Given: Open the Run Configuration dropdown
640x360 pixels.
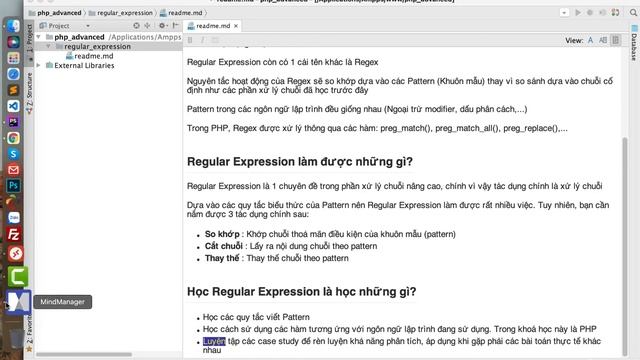Looking at the screenshot, I should pyautogui.click(x=564, y=13).
